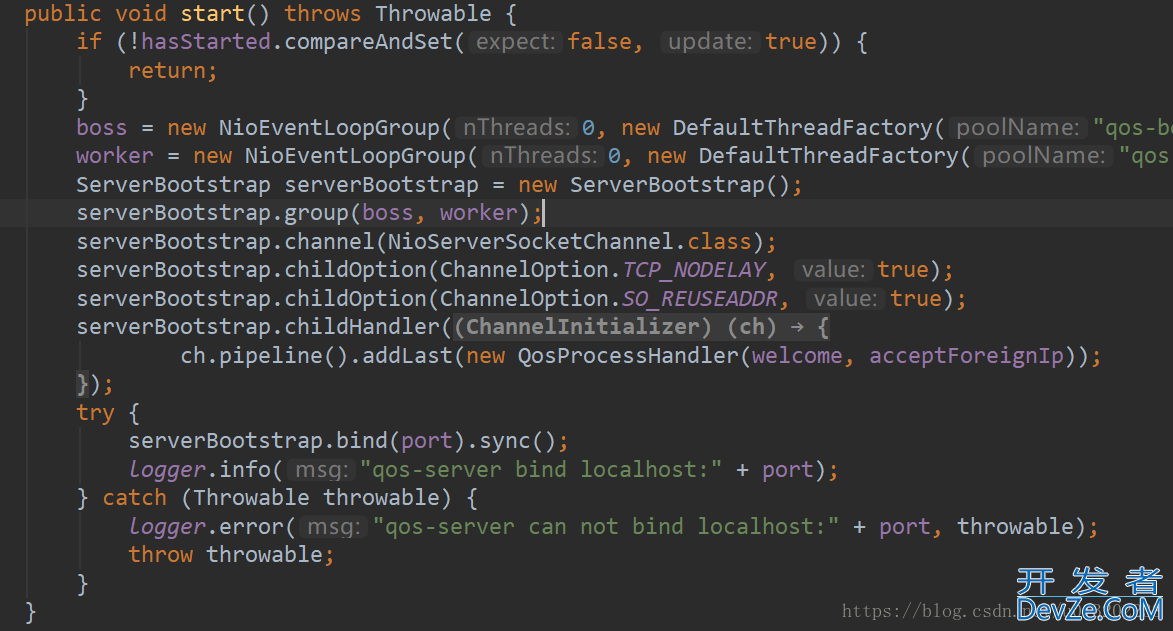Click "throwable" after the throw keyword
Image resolution: width=1173 pixels, height=631 pixels.
click(x=264, y=555)
